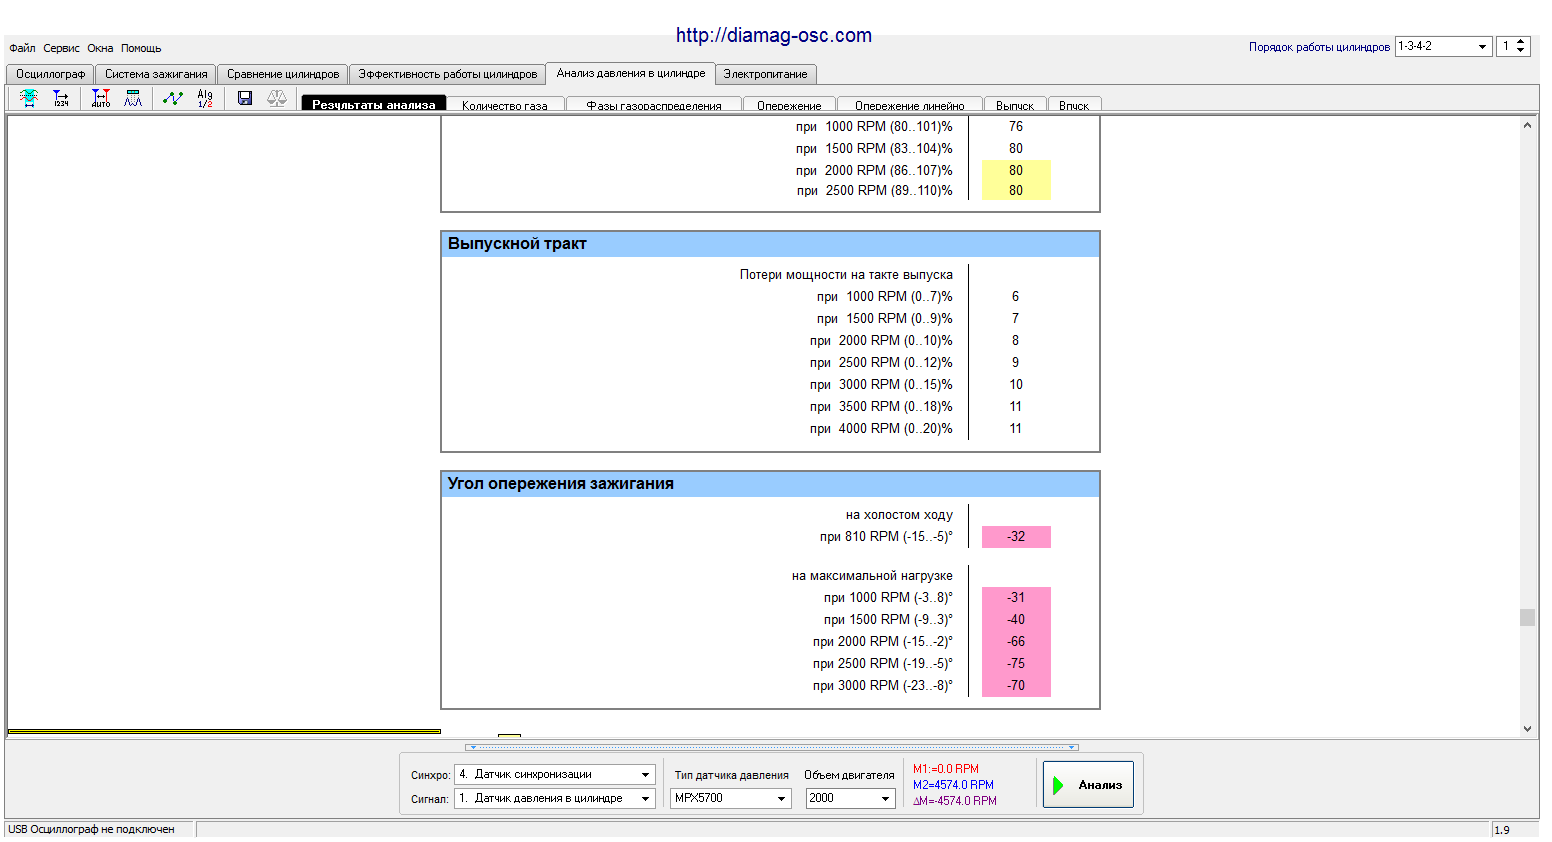
Task: Click the first toolbar icon with teal waveform
Action: [x=29, y=98]
